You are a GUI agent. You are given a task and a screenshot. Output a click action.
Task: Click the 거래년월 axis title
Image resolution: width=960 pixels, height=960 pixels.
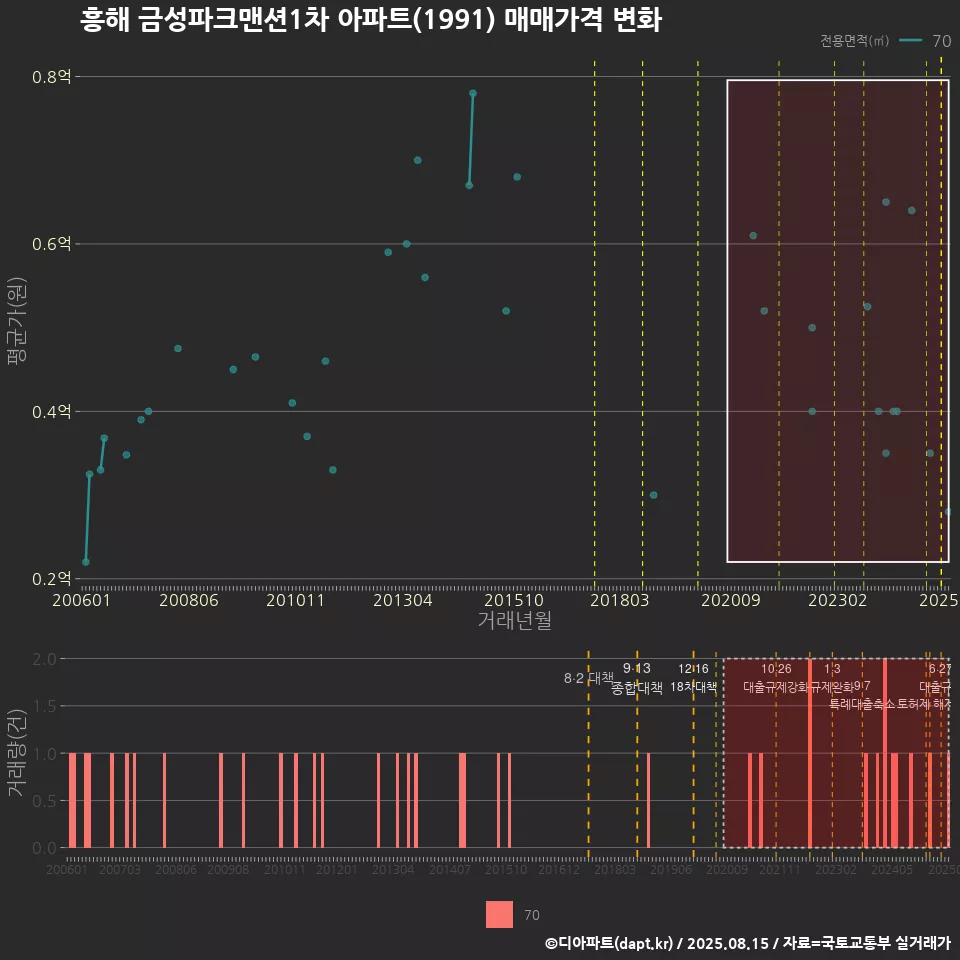click(514, 620)
